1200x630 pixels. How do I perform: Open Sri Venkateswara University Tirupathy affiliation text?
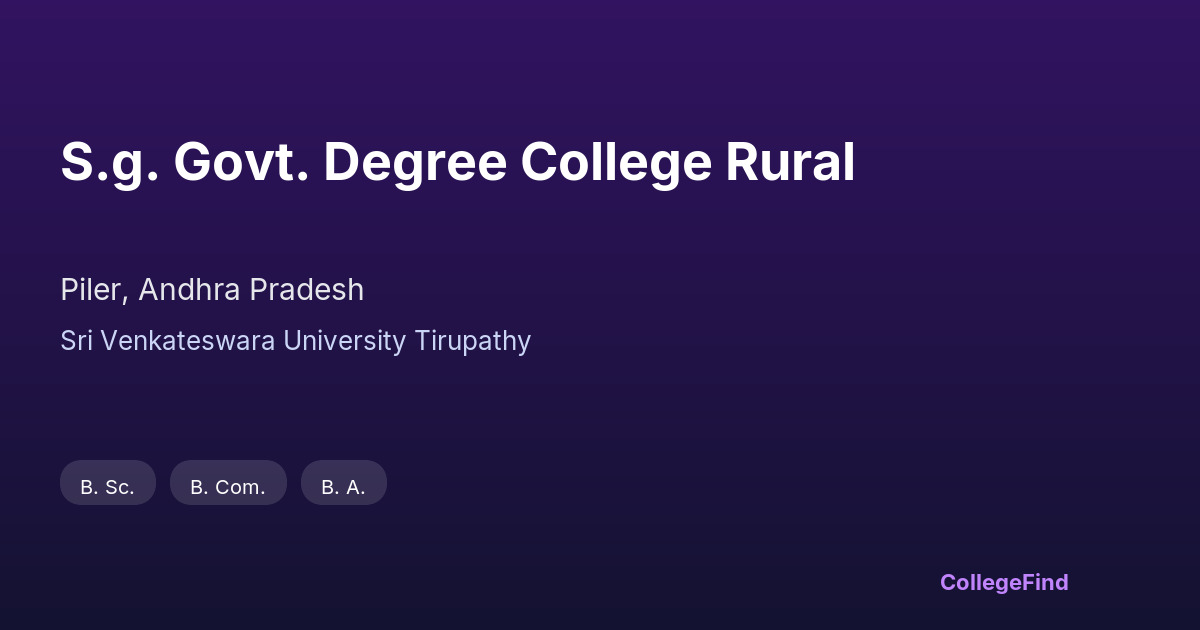[x=295, y=341]
